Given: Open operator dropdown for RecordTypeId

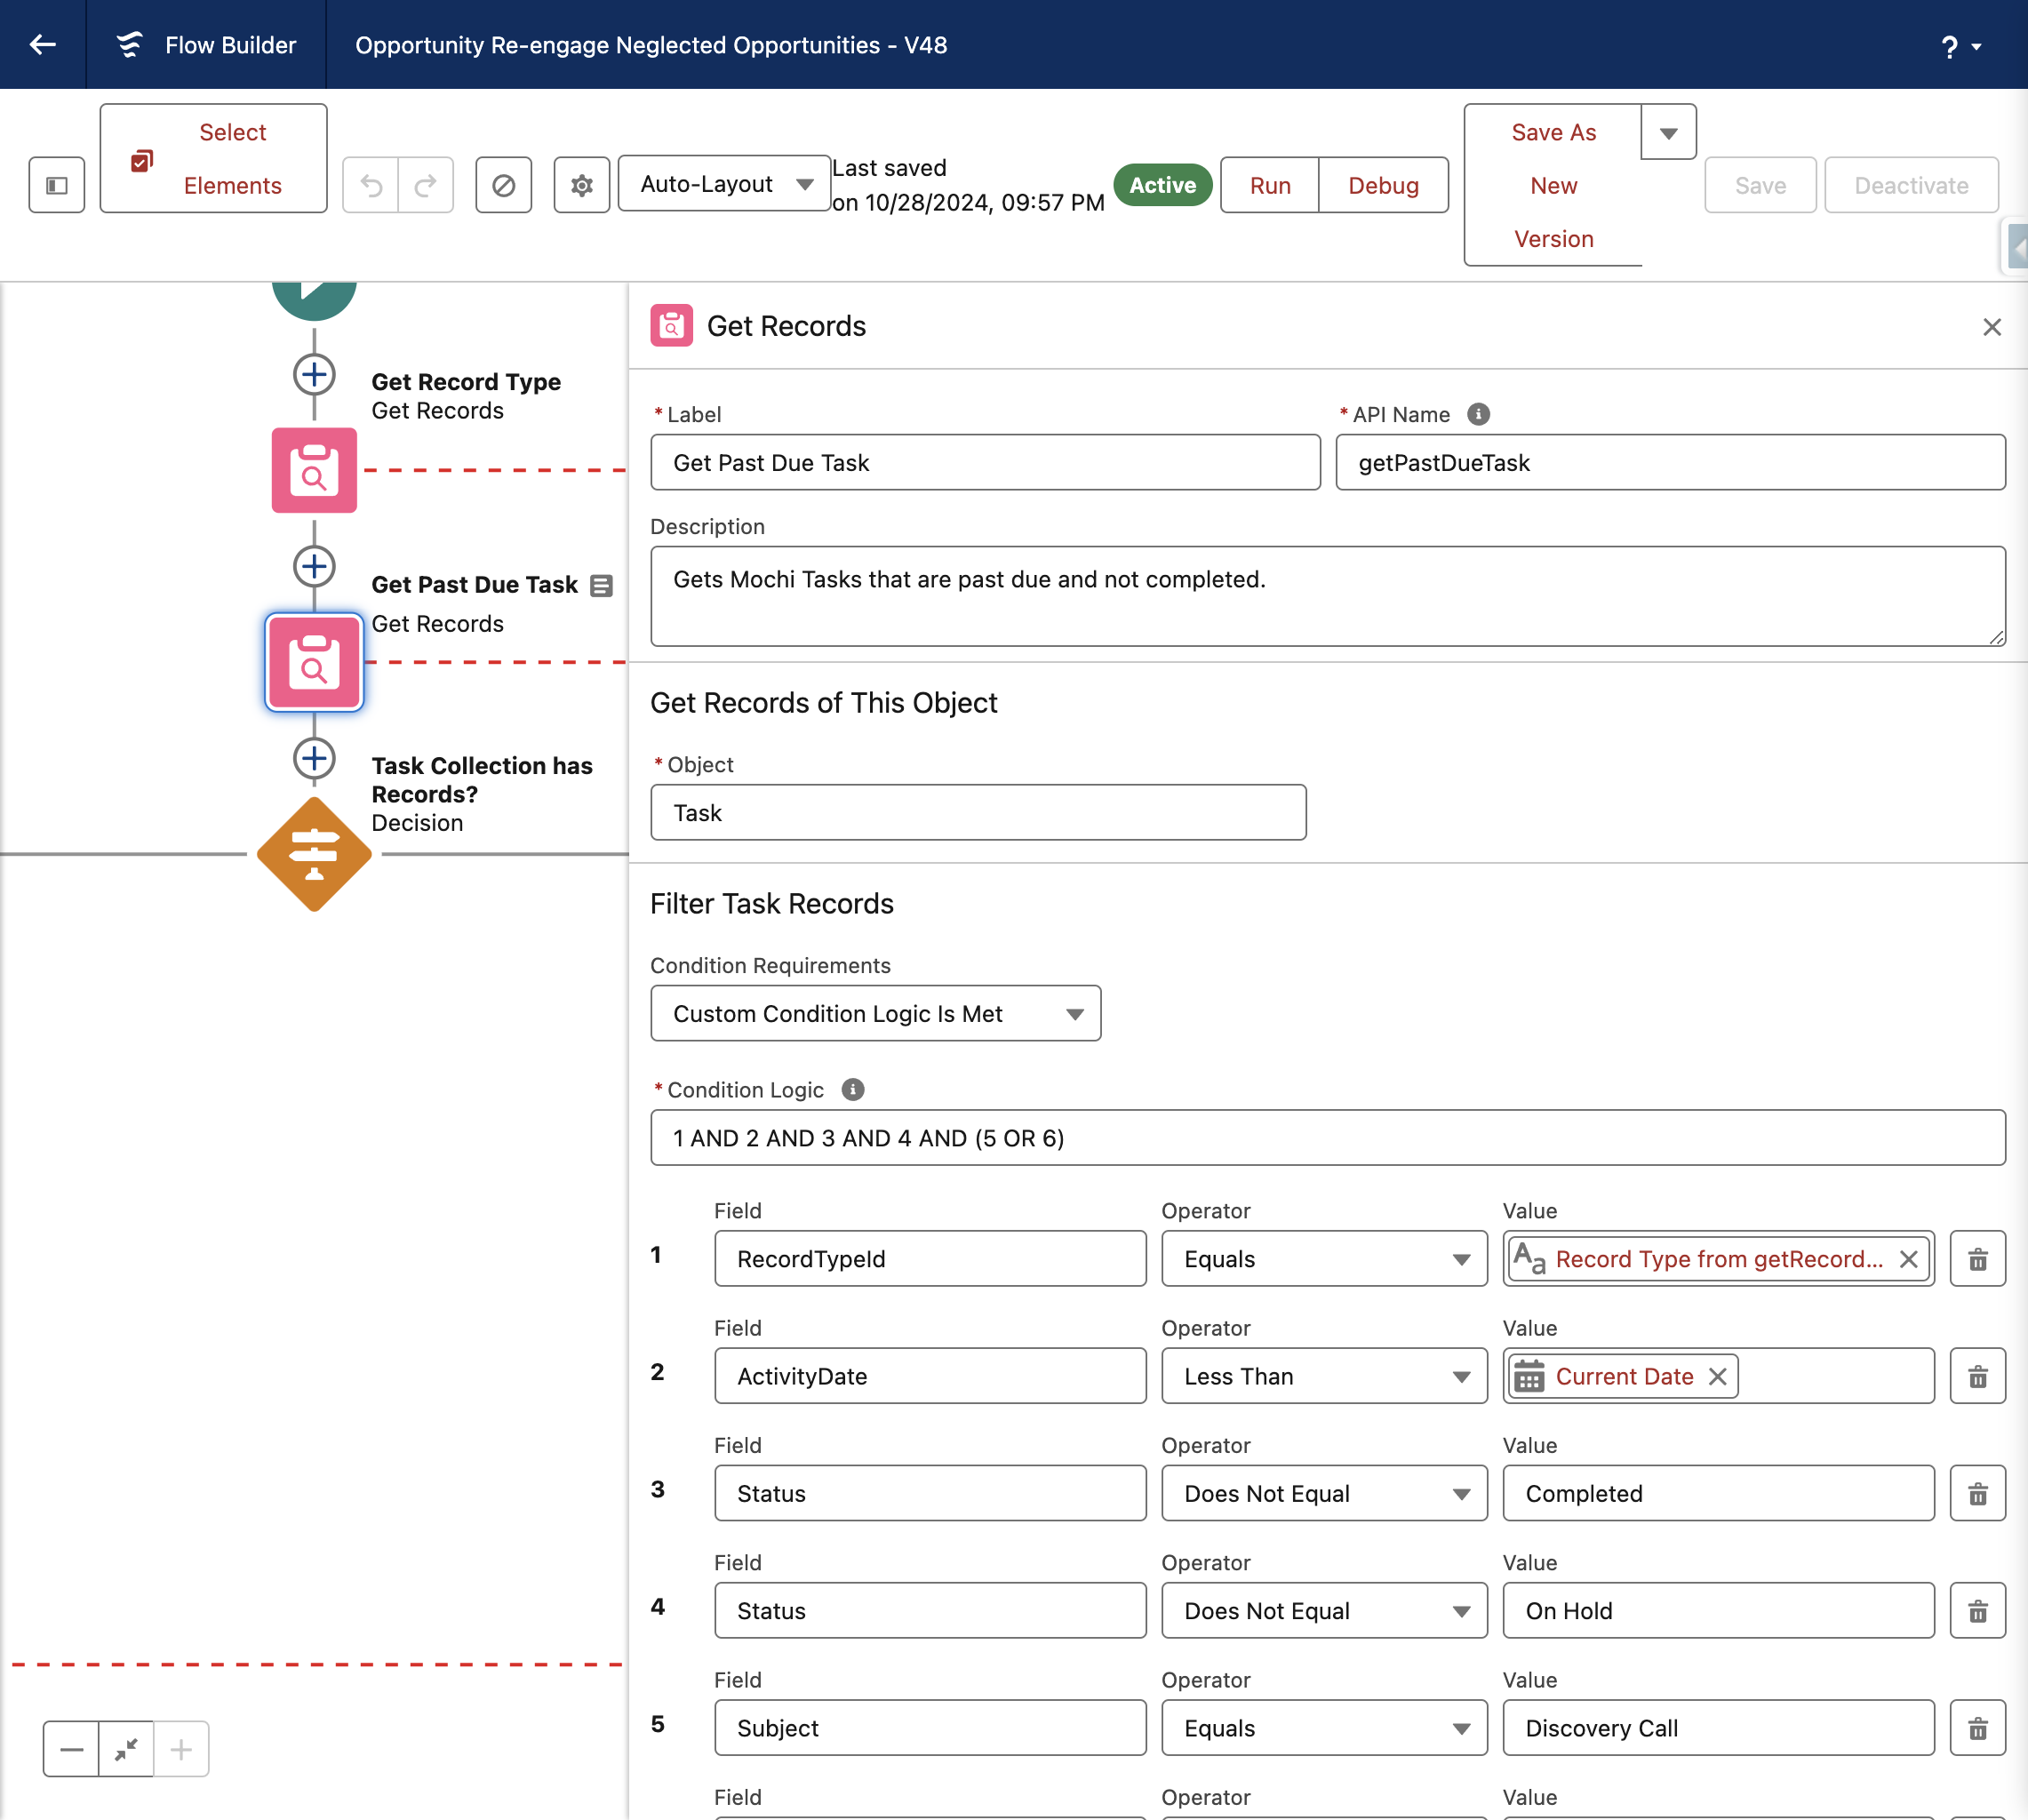Looking at the screenshot, I should tap(1324, 1259).
